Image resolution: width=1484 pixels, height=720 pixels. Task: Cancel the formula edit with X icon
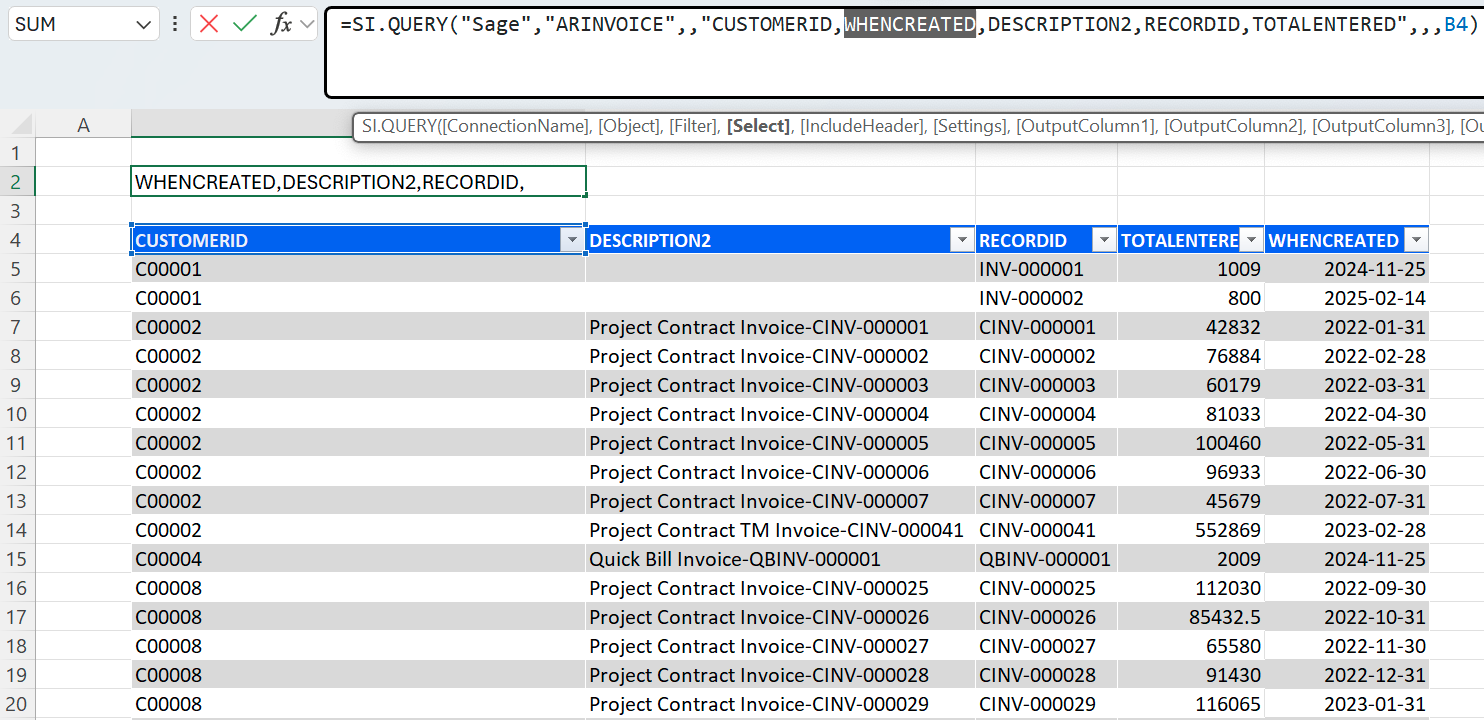209,24
